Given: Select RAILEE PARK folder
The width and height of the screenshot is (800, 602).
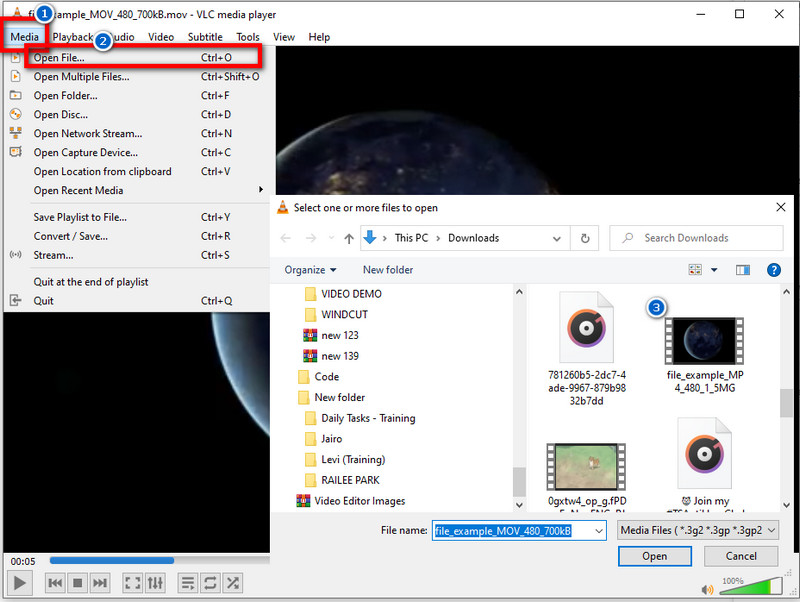Looking at the screenshot, I should (x=343, y=480).
